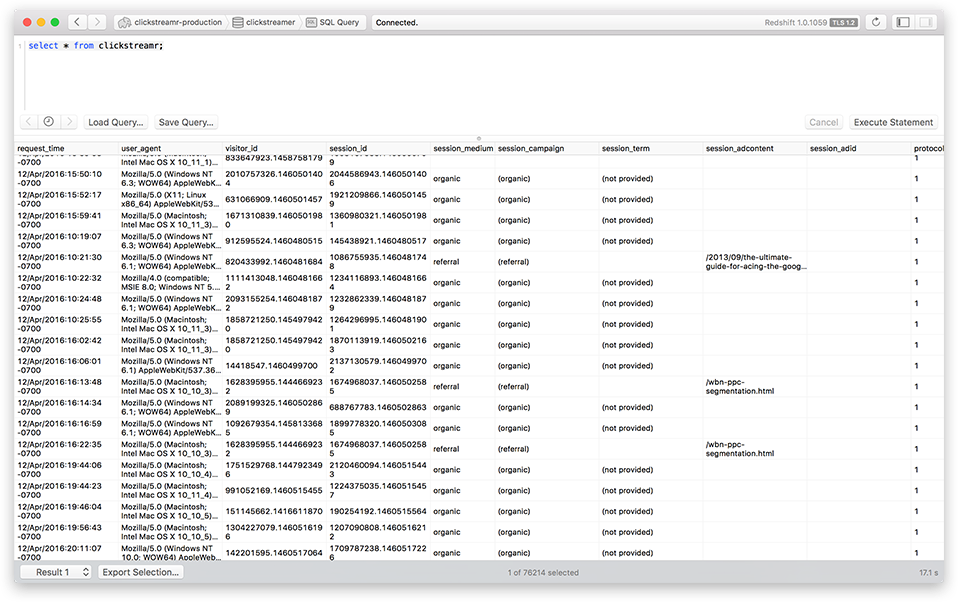
Task: Select request time 12/Apr/2016:16:14:34 cell
Action: pos(66,407)
